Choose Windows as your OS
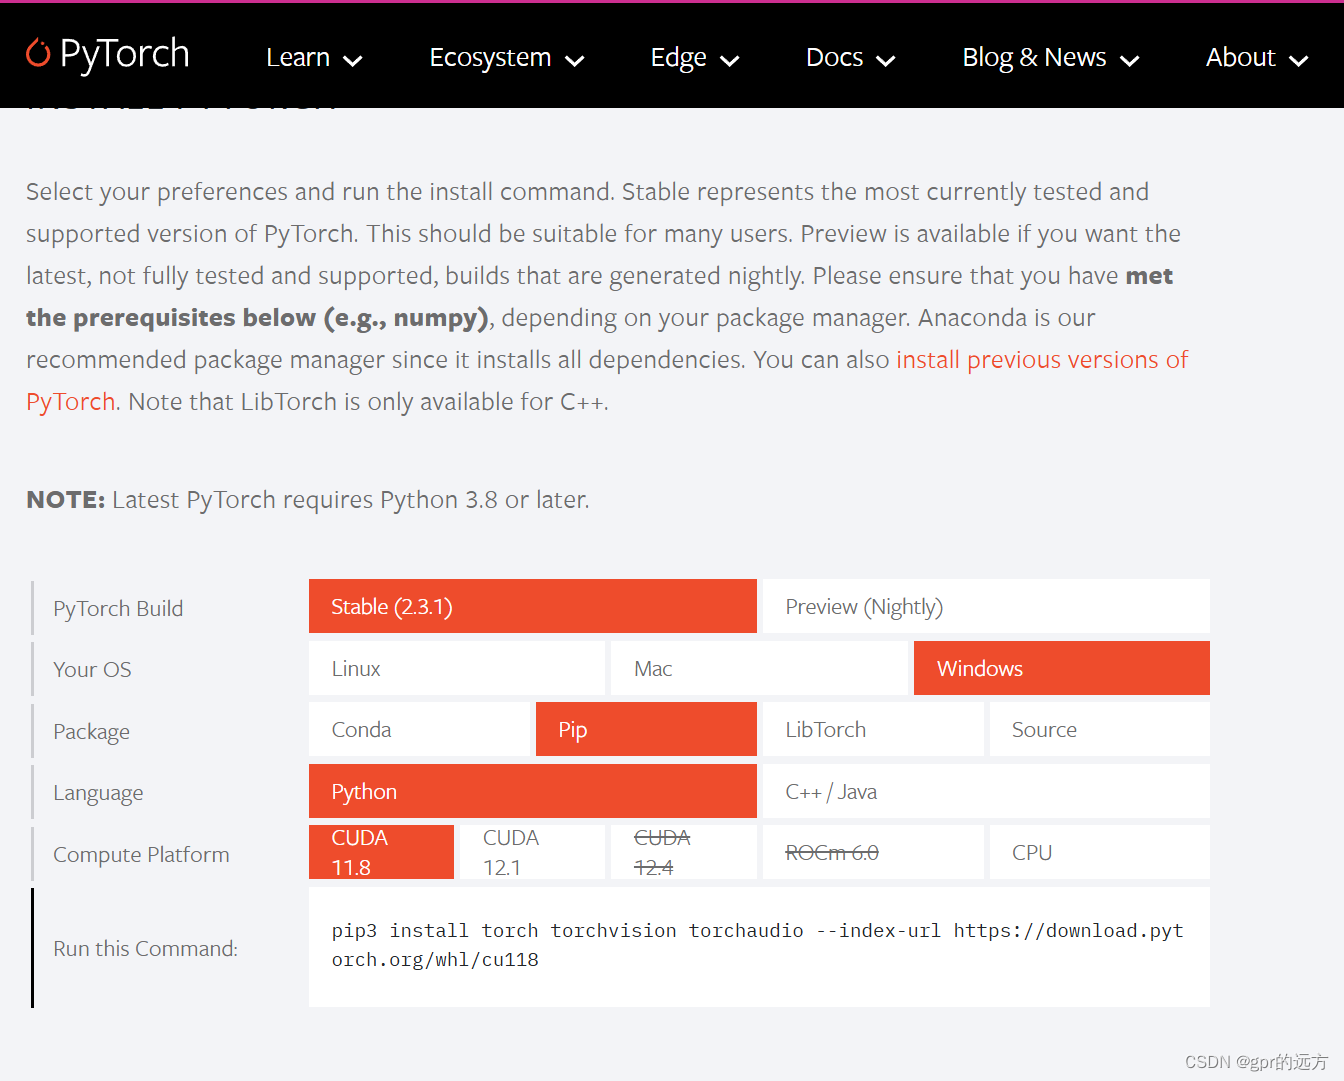The width and height of the screenshot is (1344, 1081). point(1062,668)
